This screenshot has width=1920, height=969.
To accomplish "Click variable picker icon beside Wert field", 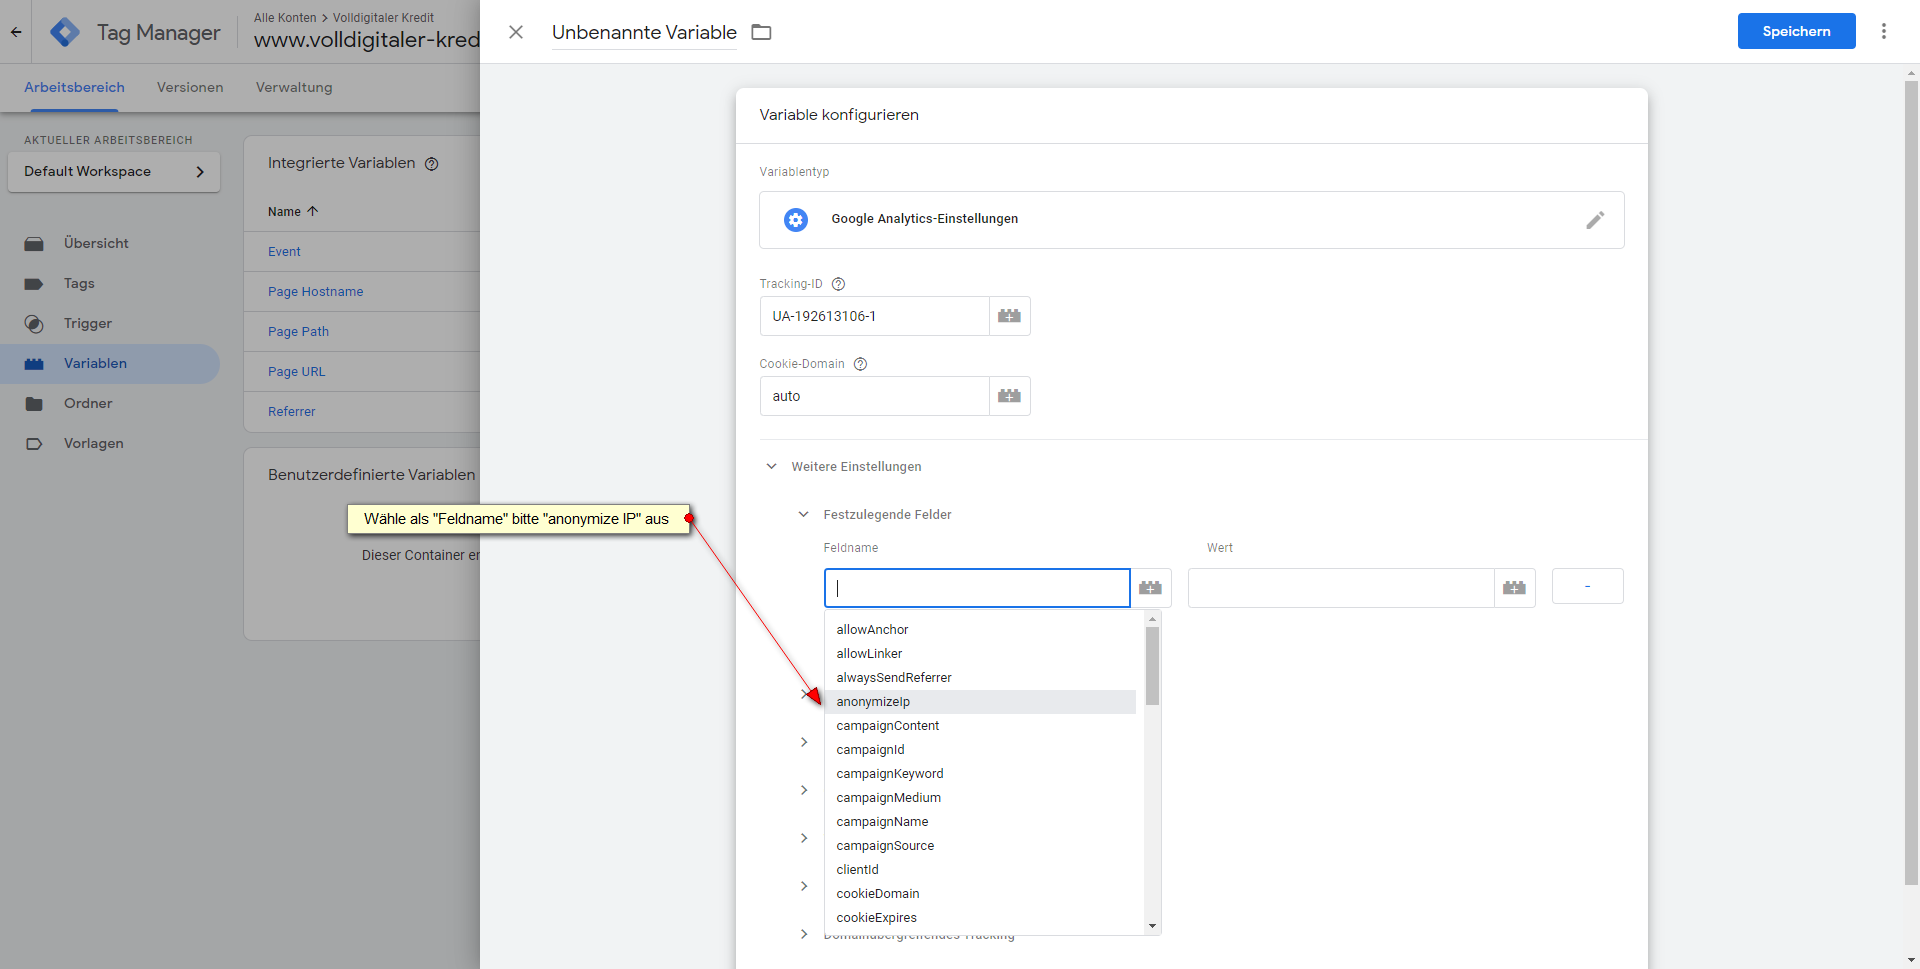I will (x=1514, y=588).
